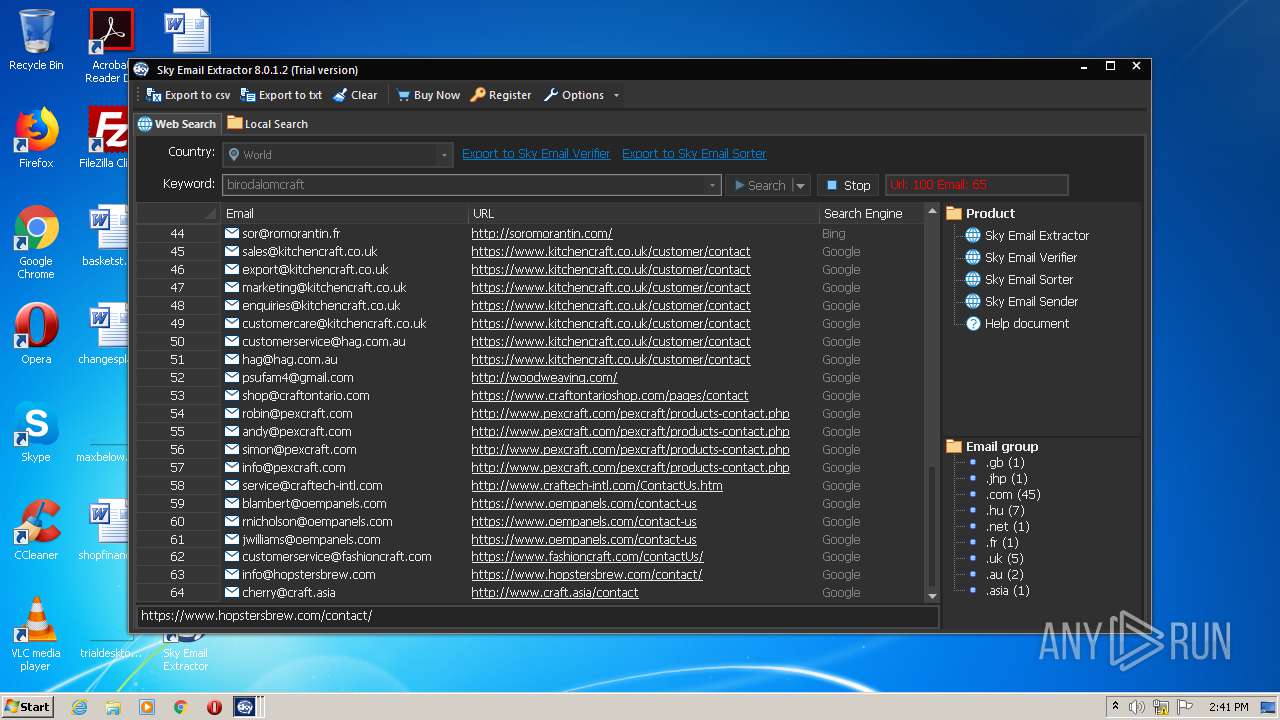Switch to the Local Search tab
1280x720 pixels.
tap(267, 124)
